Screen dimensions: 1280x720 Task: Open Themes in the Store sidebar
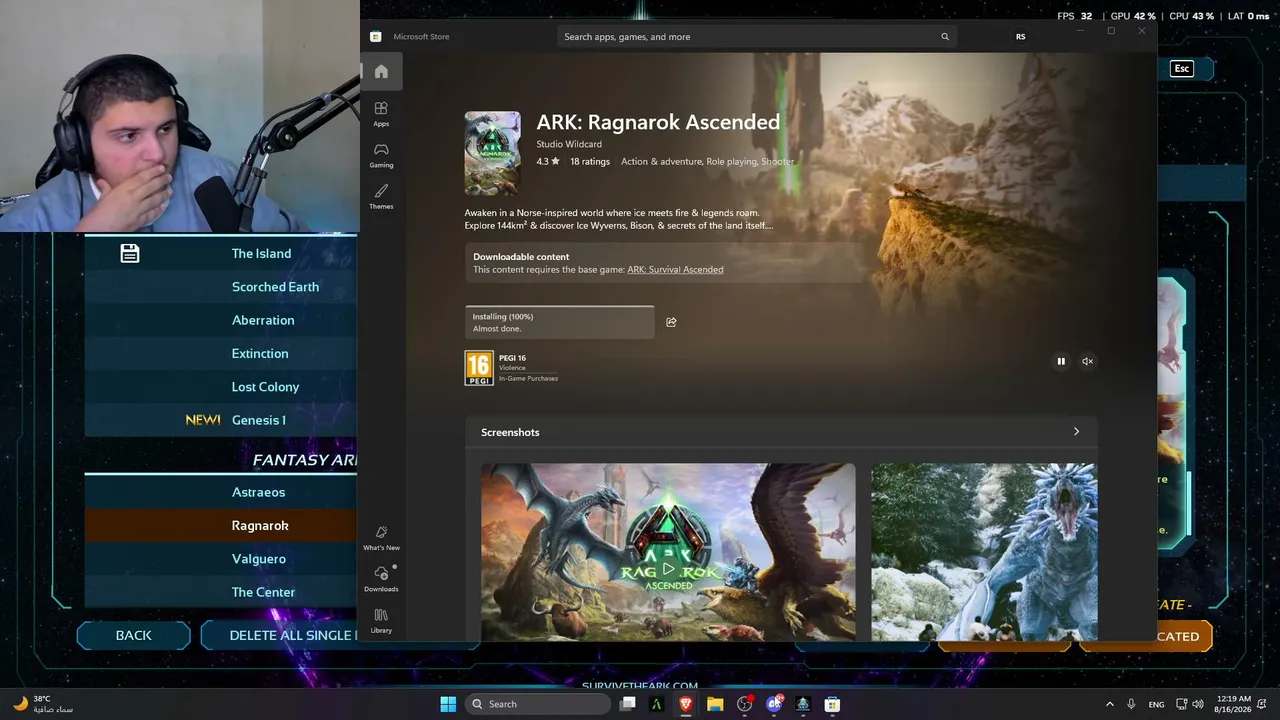[x=381, y=196]
